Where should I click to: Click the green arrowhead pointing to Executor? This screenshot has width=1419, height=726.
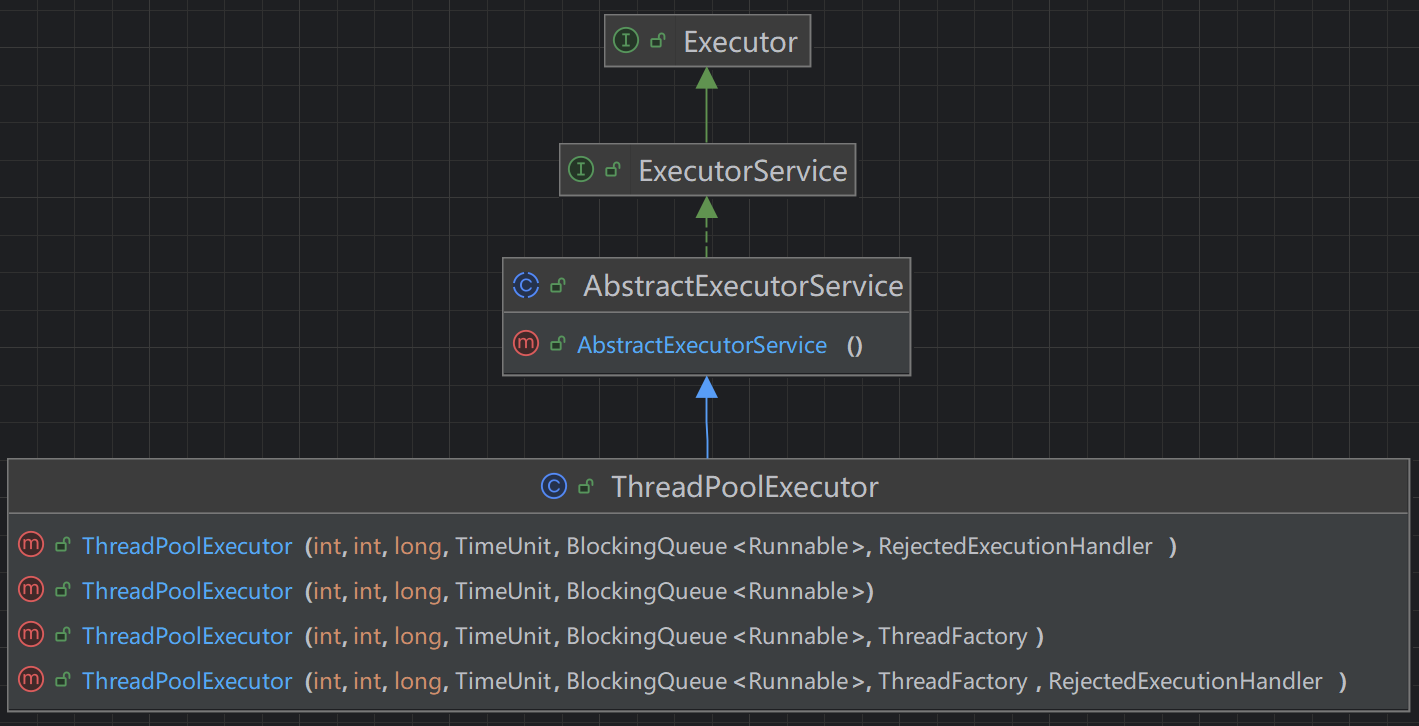[x=707, y=78]
